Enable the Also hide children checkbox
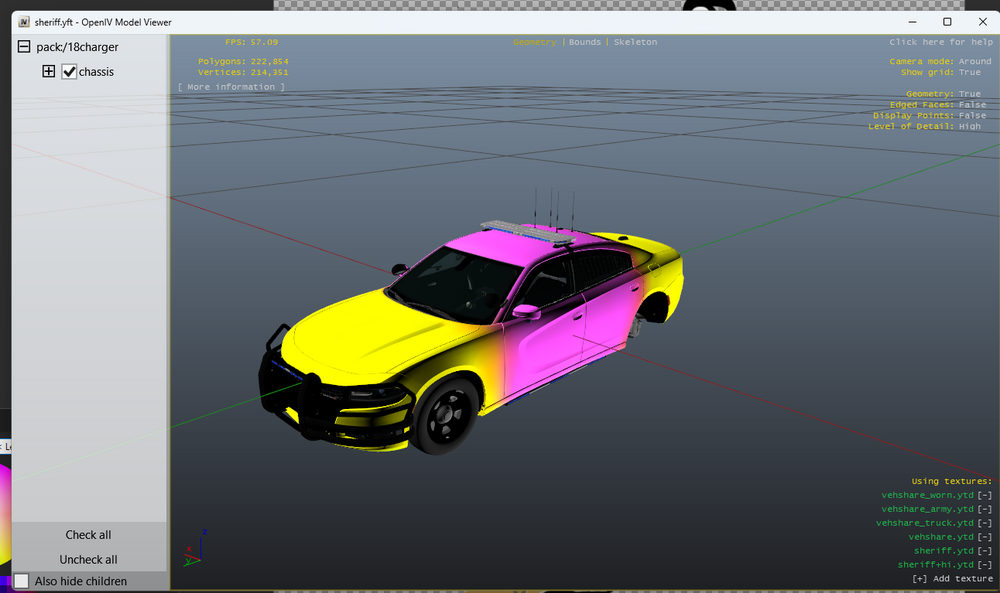Image resolution: width=1000 pixels, height=593 pixels. click(22, 581)
